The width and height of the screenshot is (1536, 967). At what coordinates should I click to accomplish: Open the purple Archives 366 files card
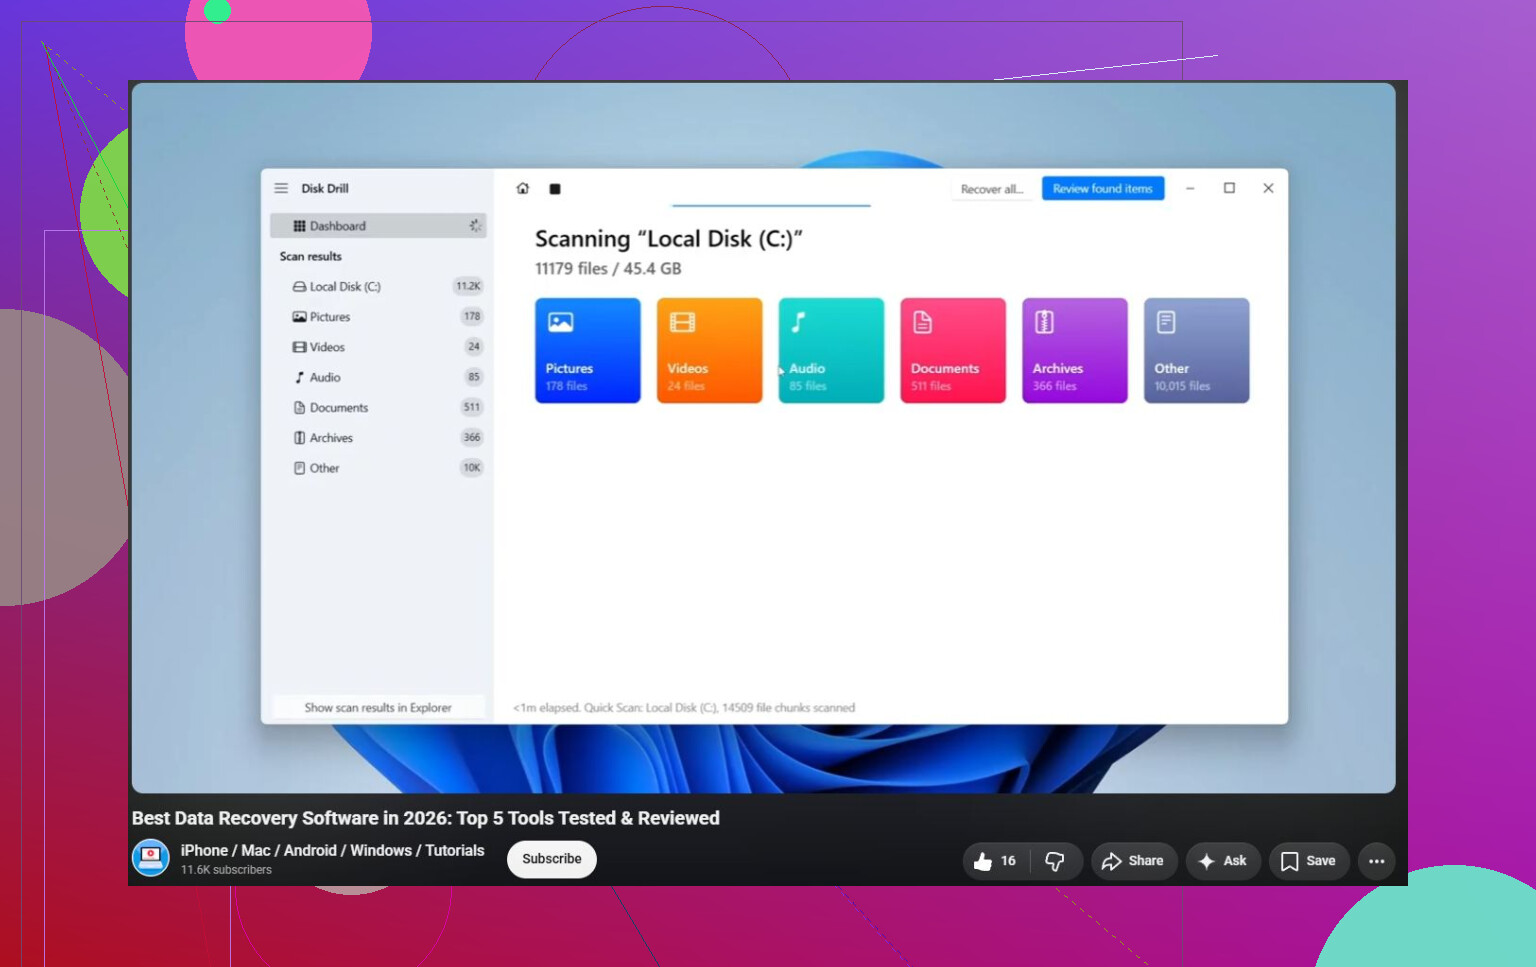tap(1075, 351)
